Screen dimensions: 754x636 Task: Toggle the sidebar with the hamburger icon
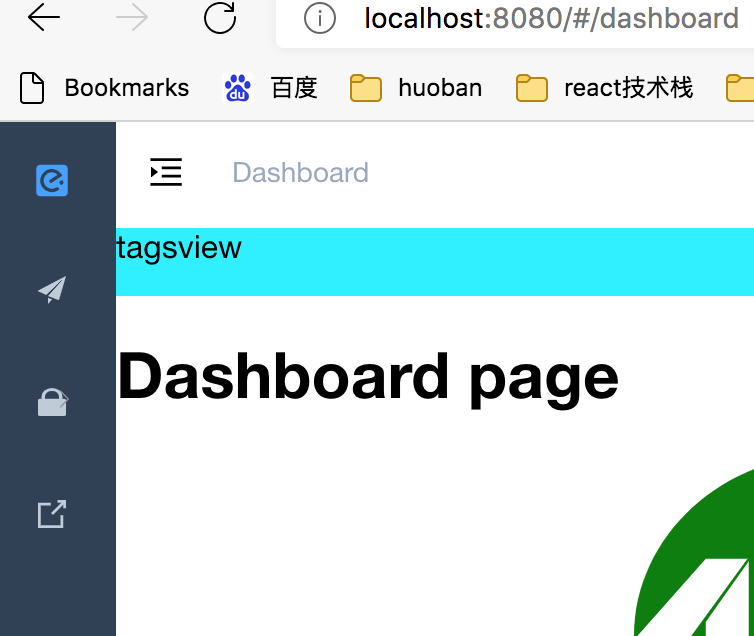pos(166,172)
